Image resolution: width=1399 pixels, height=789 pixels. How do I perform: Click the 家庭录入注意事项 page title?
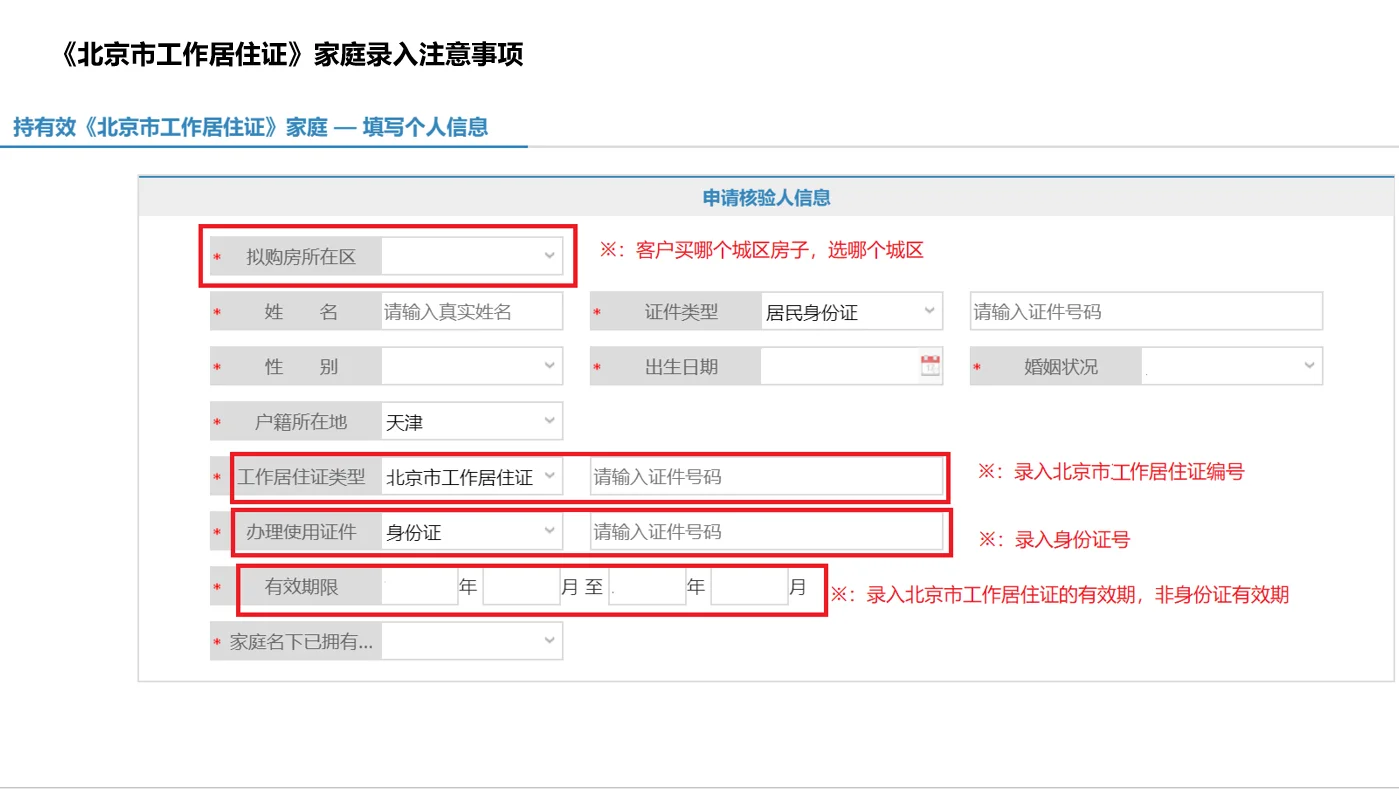291,54
